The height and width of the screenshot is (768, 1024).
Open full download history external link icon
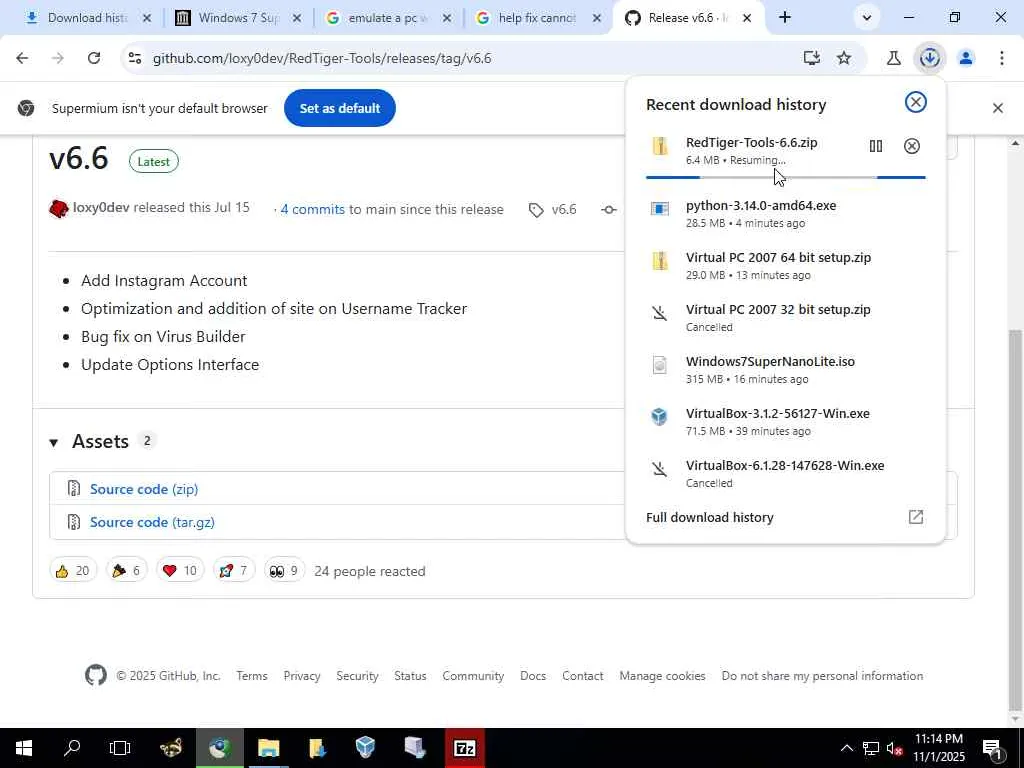pos(916,517)
